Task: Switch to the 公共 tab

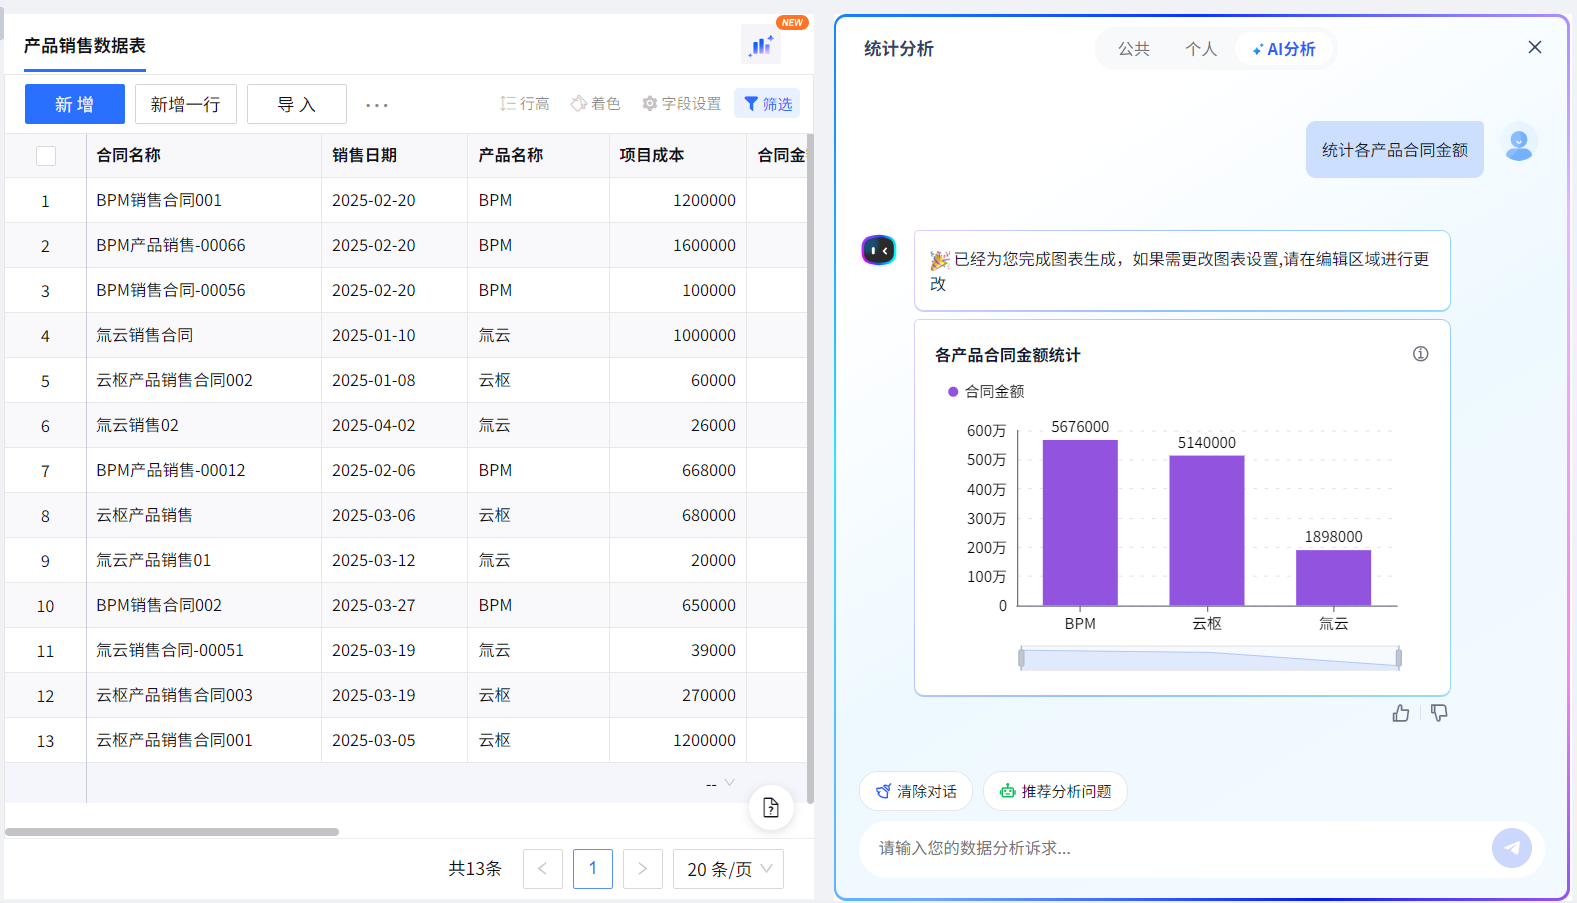Action: pyautogui.click(x=1134, y=49)
